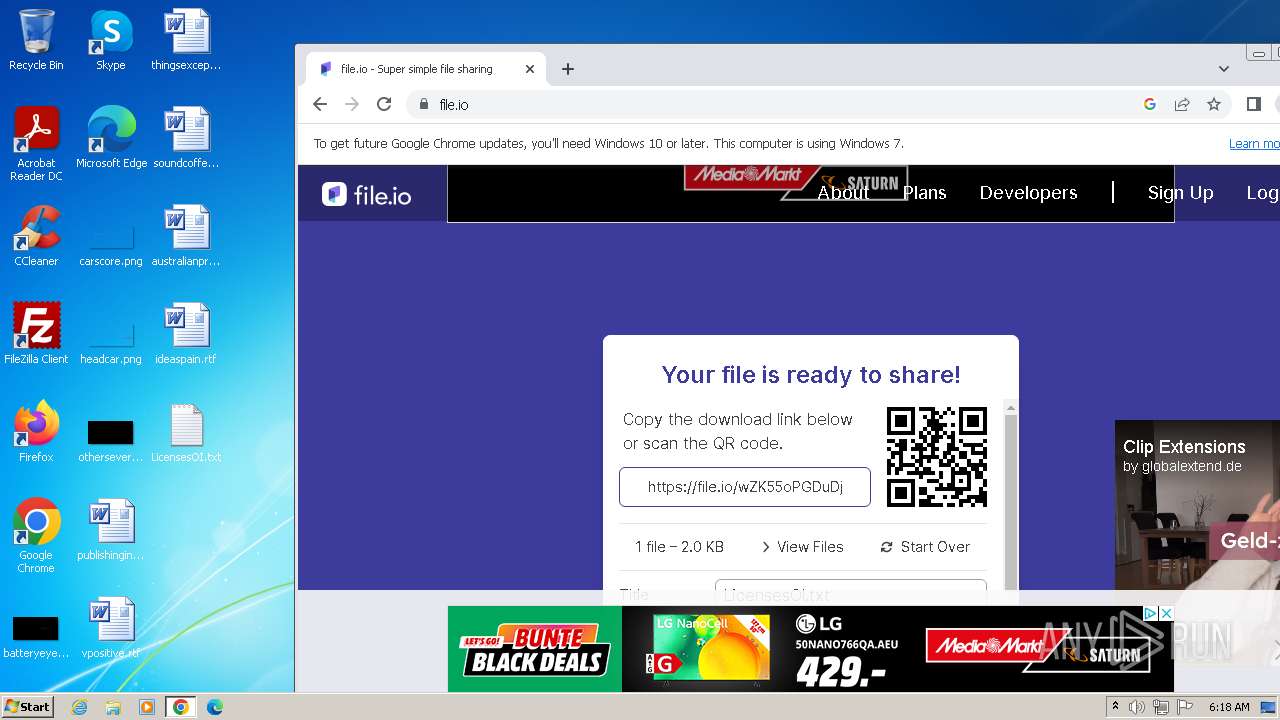The image size is (1280, 720).
Task: Click the file.io download link field
Action: [745, 487]
